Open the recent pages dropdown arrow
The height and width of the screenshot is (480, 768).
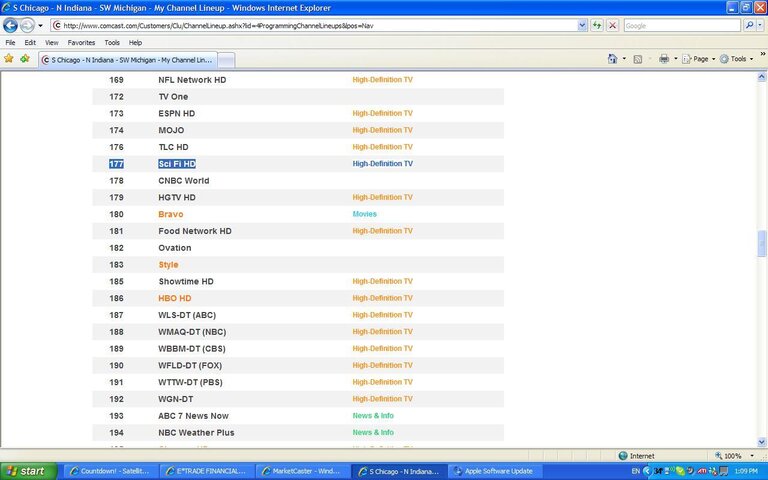coord(40,25)
